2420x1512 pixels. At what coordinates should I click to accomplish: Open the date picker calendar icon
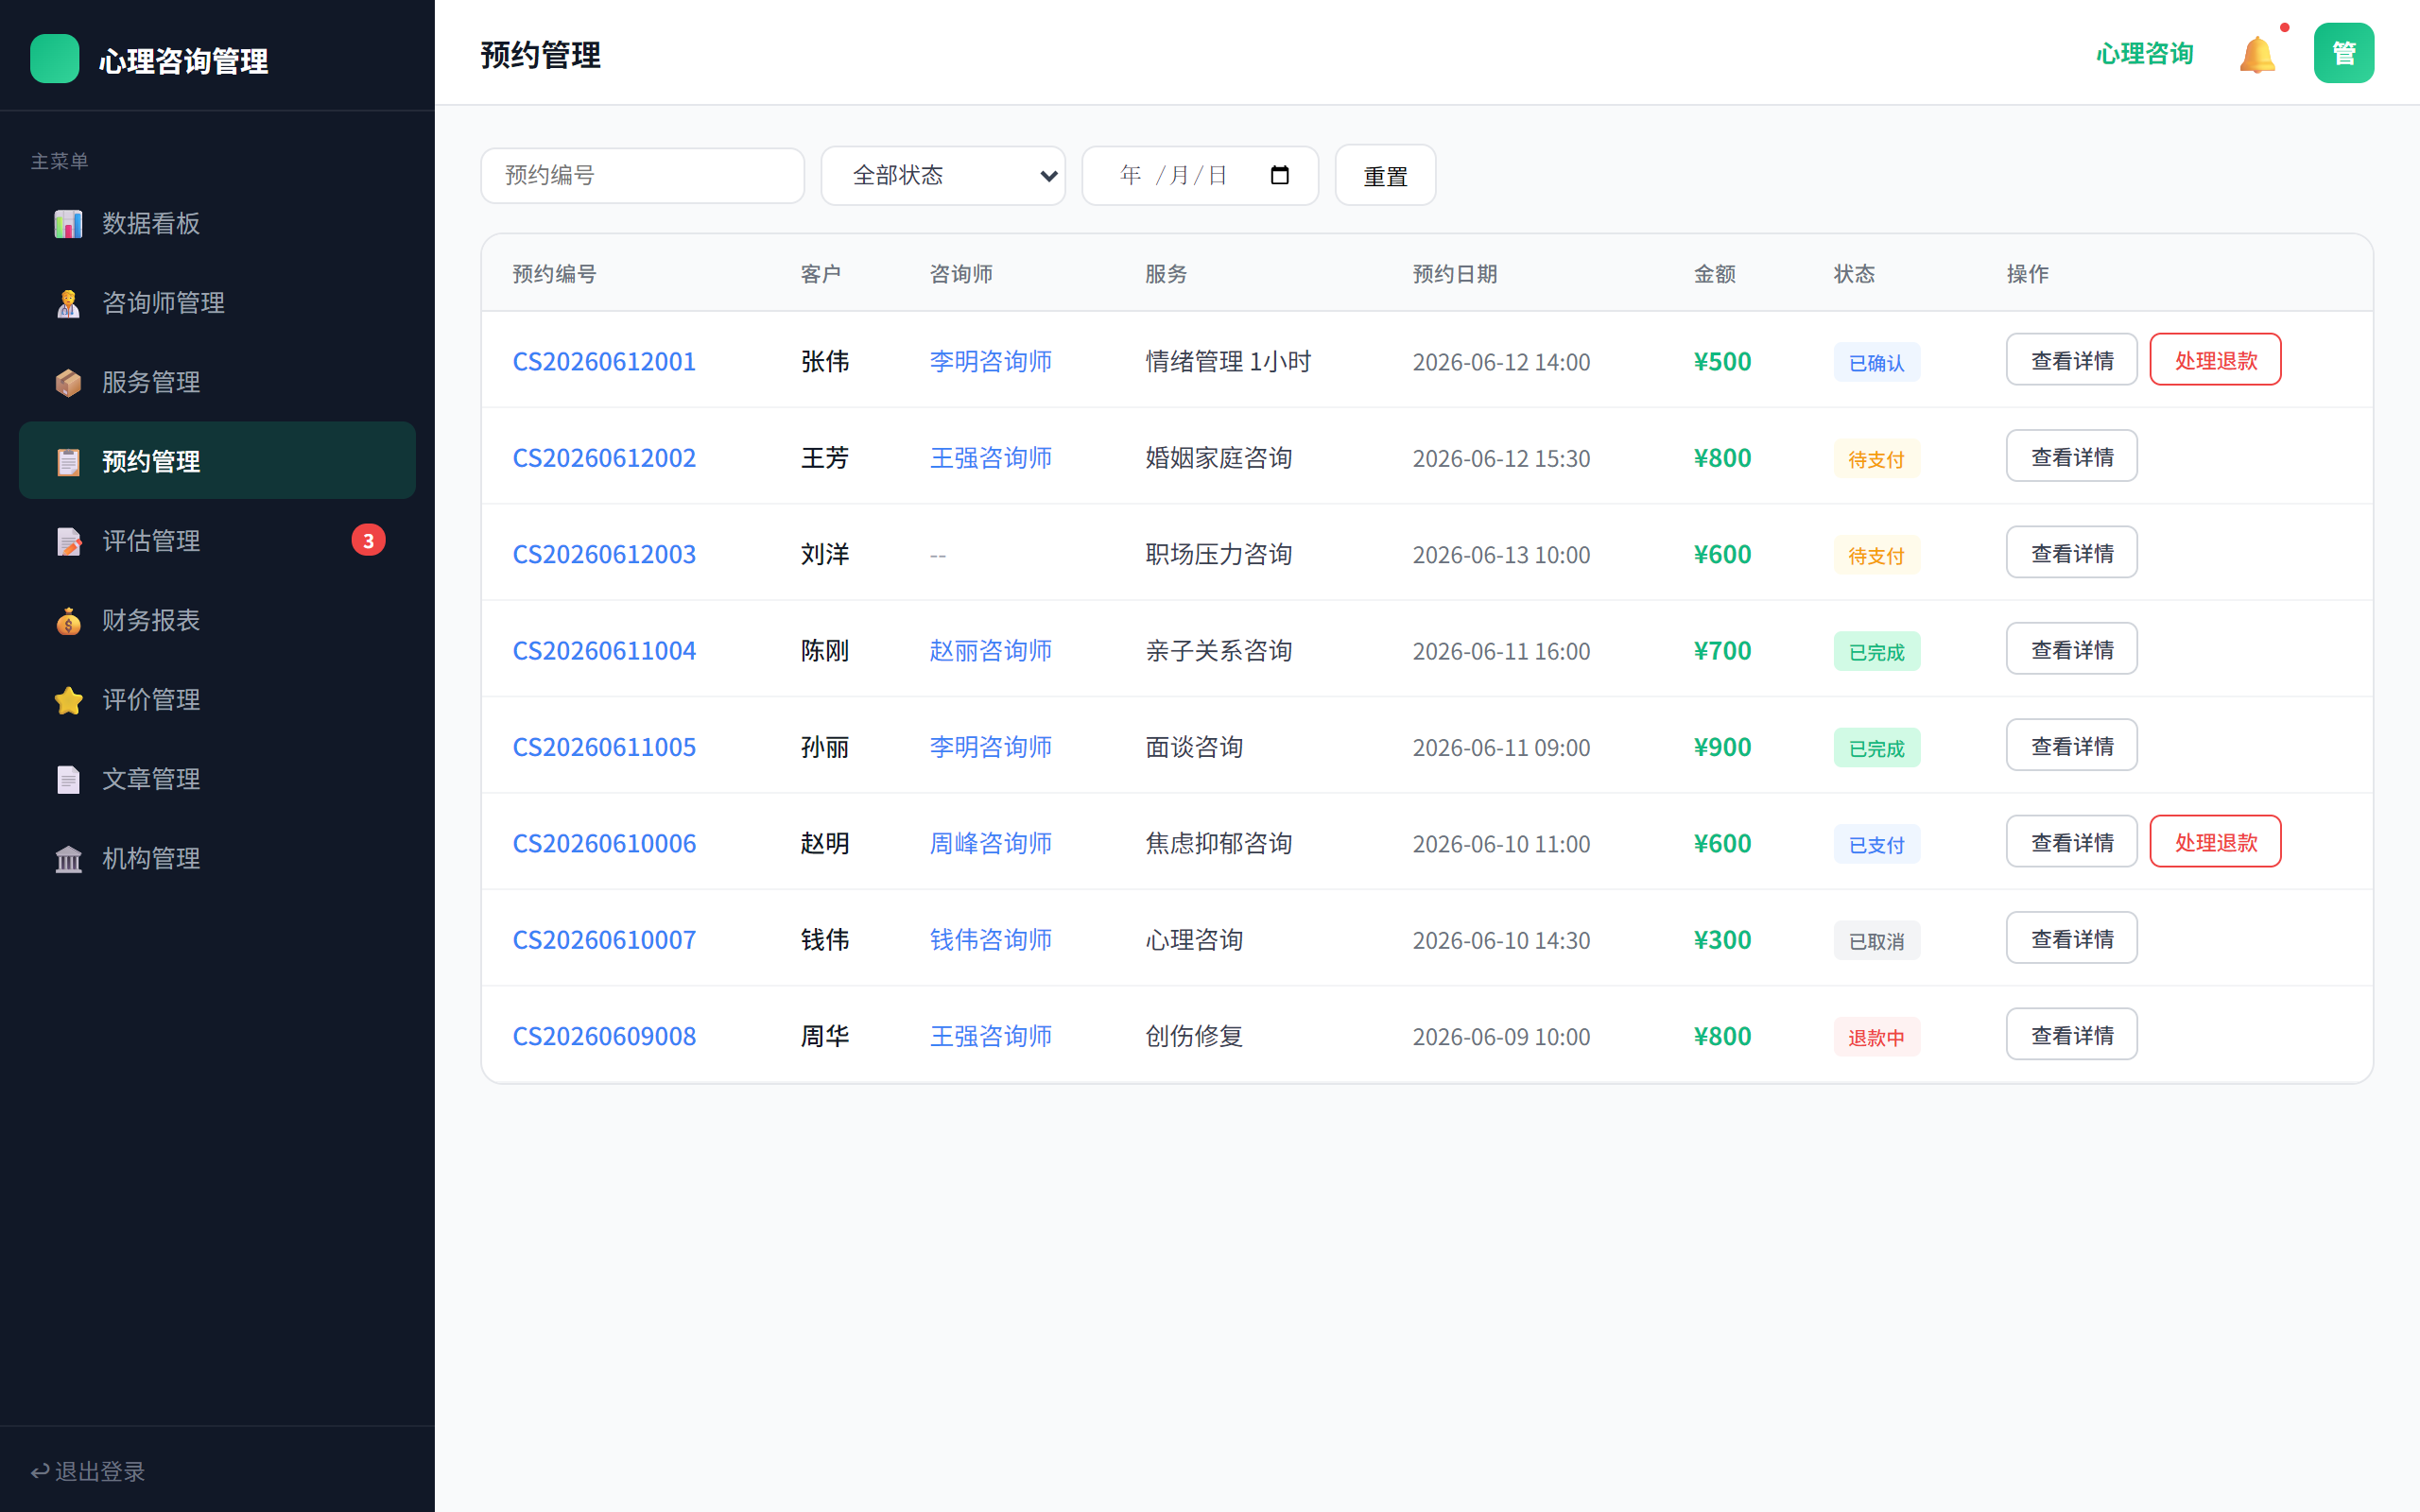tap(1279, 175)
